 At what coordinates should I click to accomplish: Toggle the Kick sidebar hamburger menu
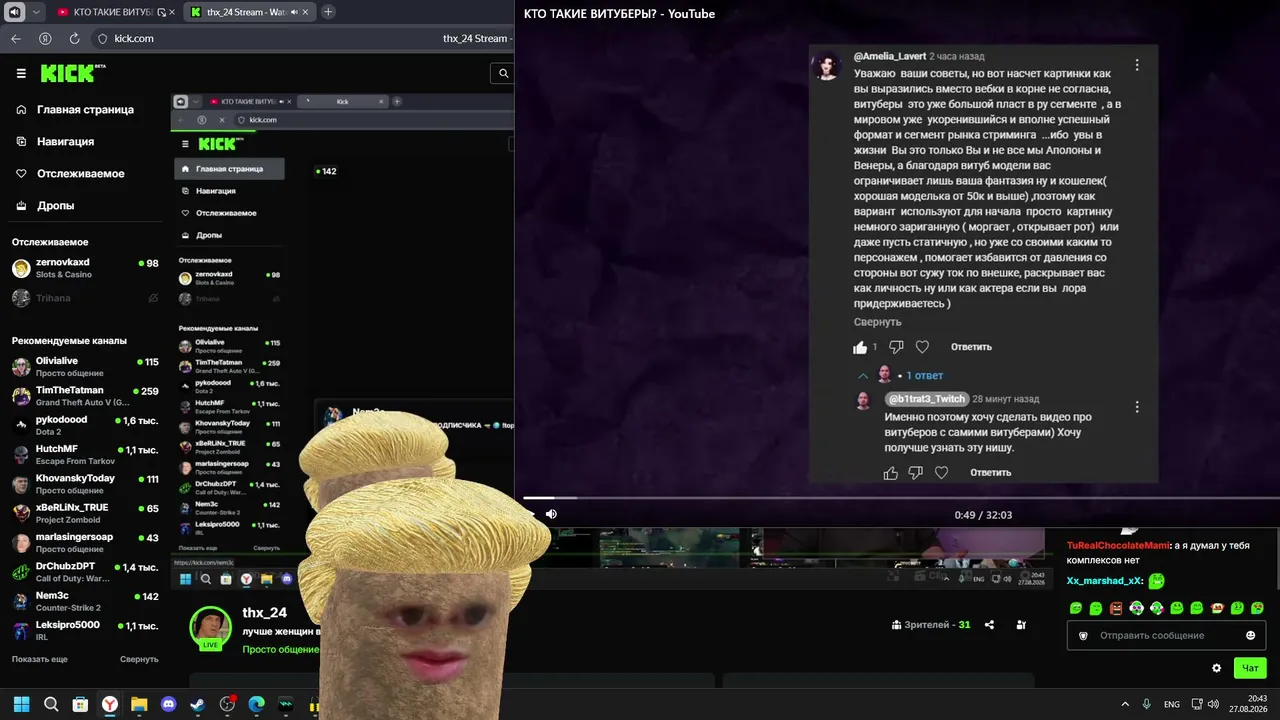click(21, 73)
